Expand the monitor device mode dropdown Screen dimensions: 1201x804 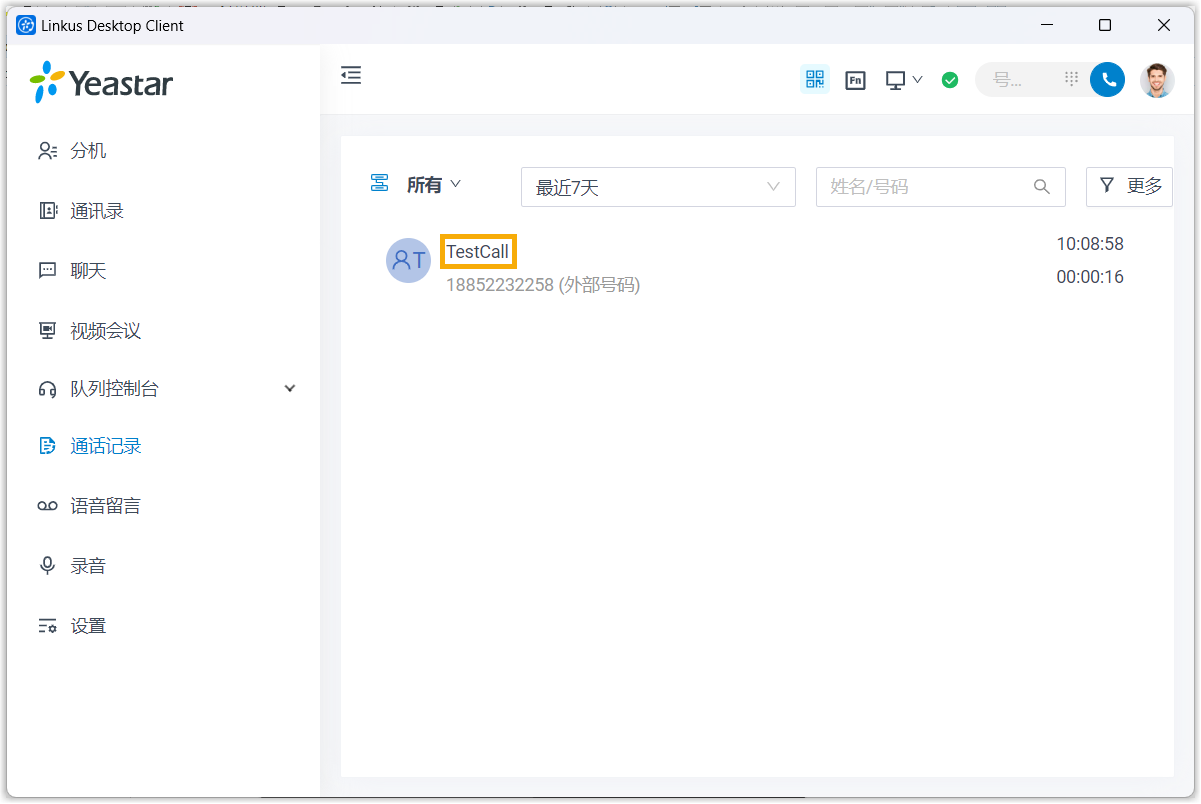click(x=904, y=80)
